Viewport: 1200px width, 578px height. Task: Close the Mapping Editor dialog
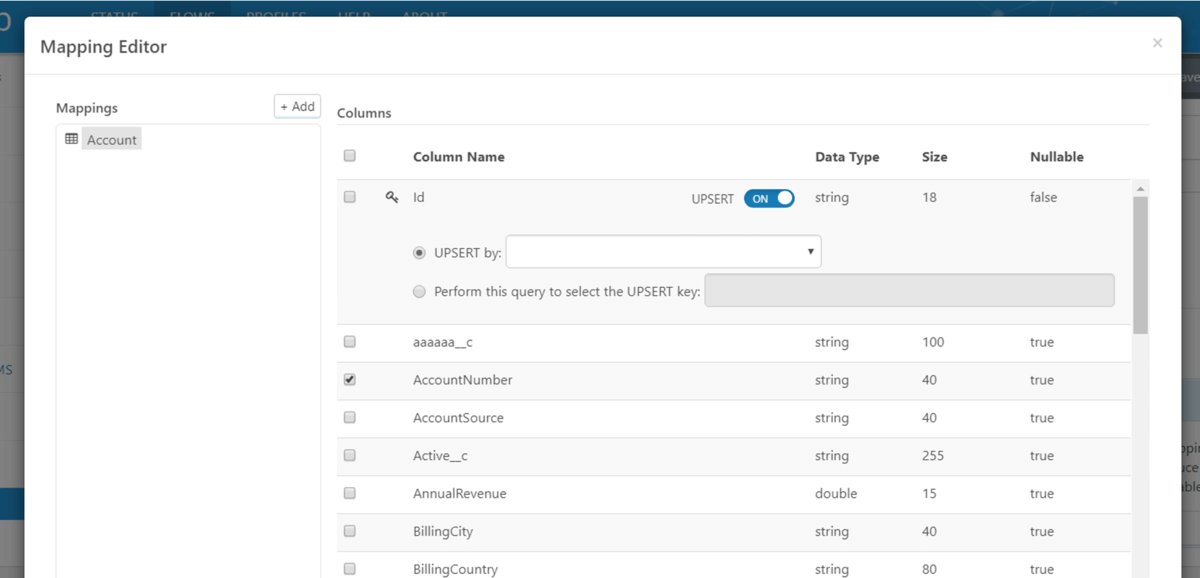1157,43
